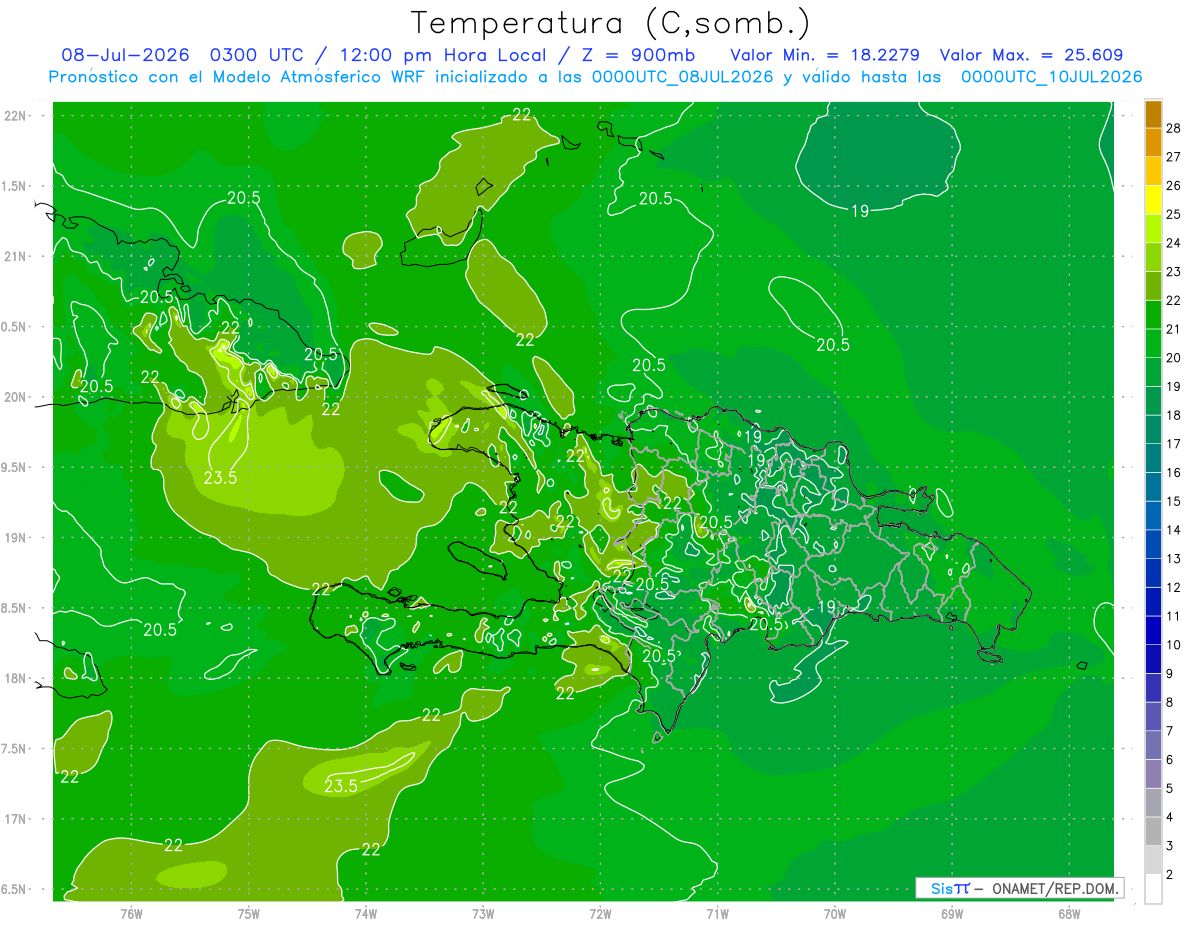Click 'Valor Max. = 25.609' readout

[x=1031, y=55]
